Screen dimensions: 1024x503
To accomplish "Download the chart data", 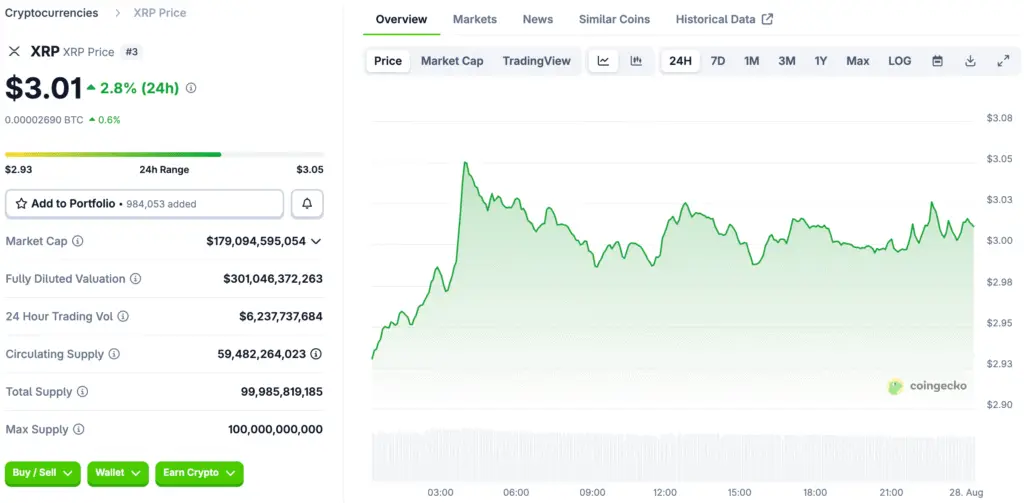I will (x=970, y=61).
